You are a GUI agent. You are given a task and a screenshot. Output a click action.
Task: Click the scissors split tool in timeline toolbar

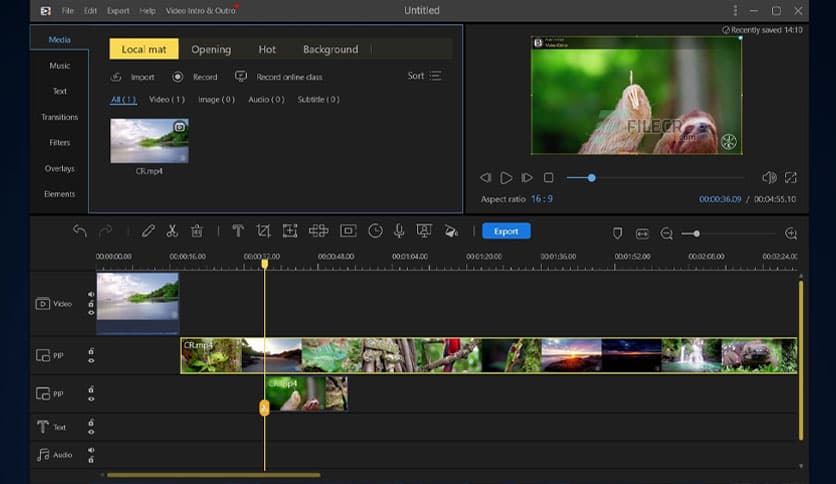point(172,231)
